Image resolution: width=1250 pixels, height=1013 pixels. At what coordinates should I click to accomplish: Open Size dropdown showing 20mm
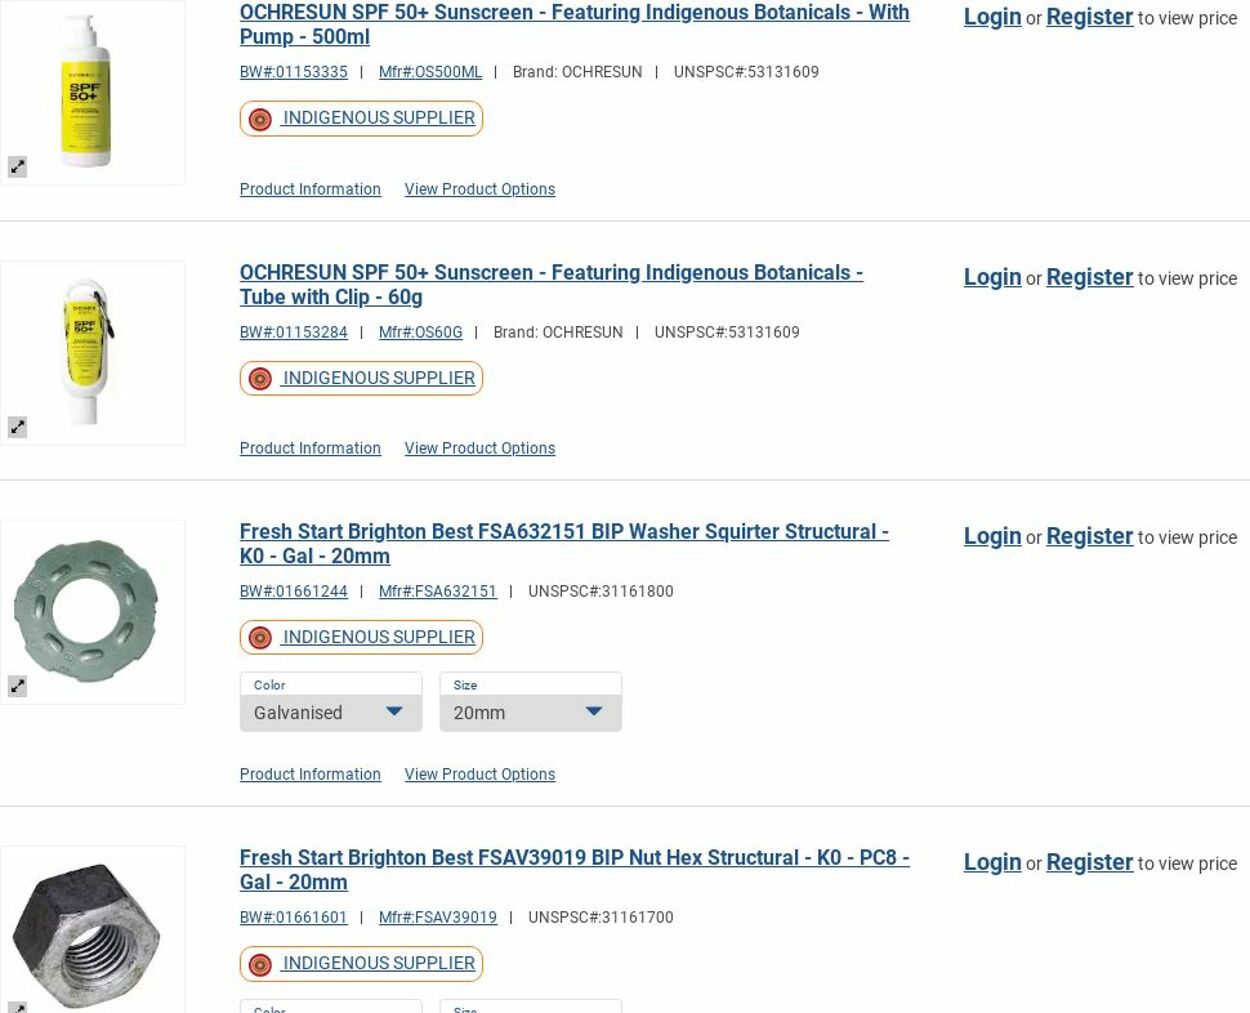[x=530, y=712]
